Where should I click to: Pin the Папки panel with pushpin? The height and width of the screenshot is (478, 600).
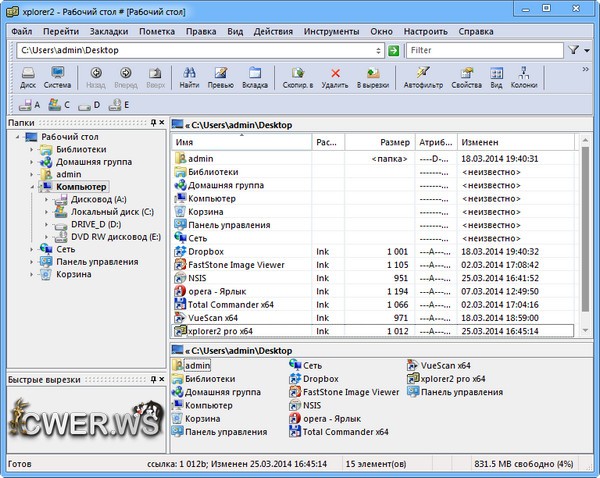[x=153, y=123]
